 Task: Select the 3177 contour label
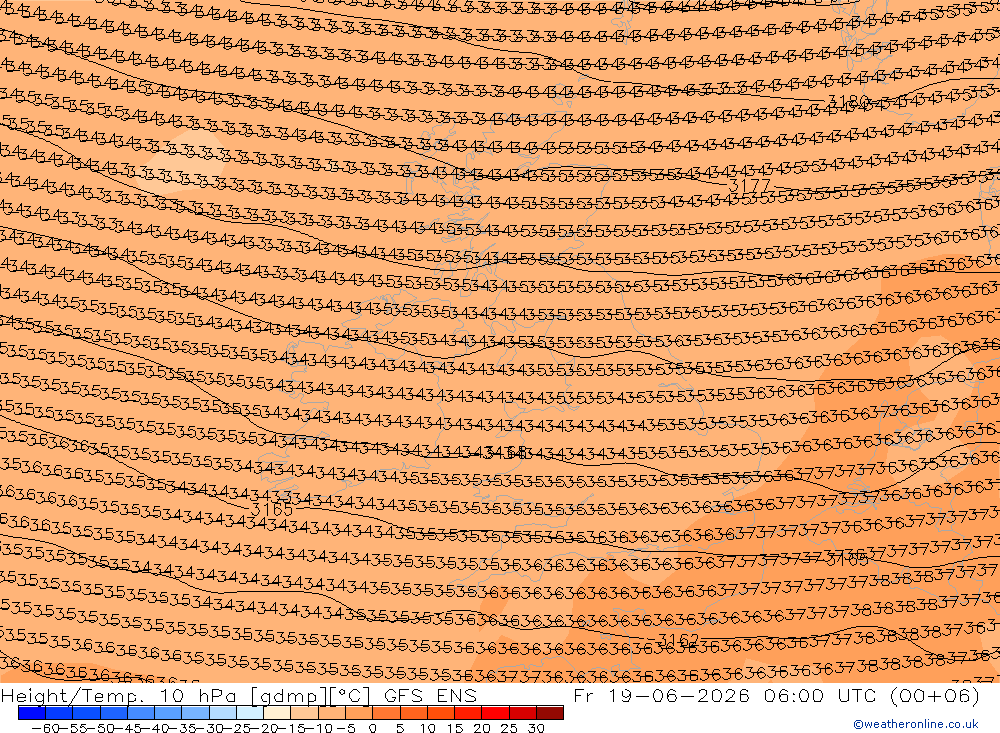point(749,186)
